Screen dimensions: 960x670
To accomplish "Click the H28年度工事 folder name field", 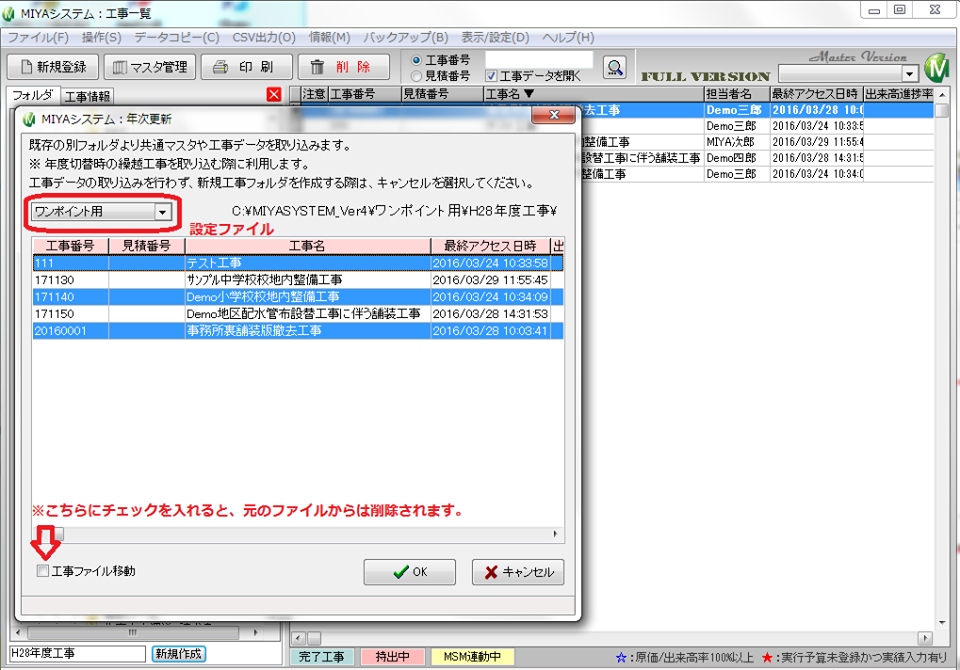I will [x=78, y=654].
